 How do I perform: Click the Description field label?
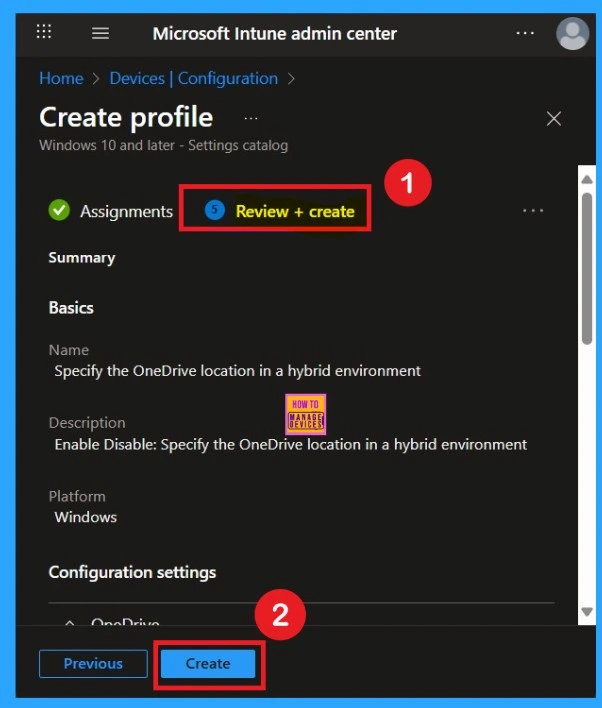87,423
